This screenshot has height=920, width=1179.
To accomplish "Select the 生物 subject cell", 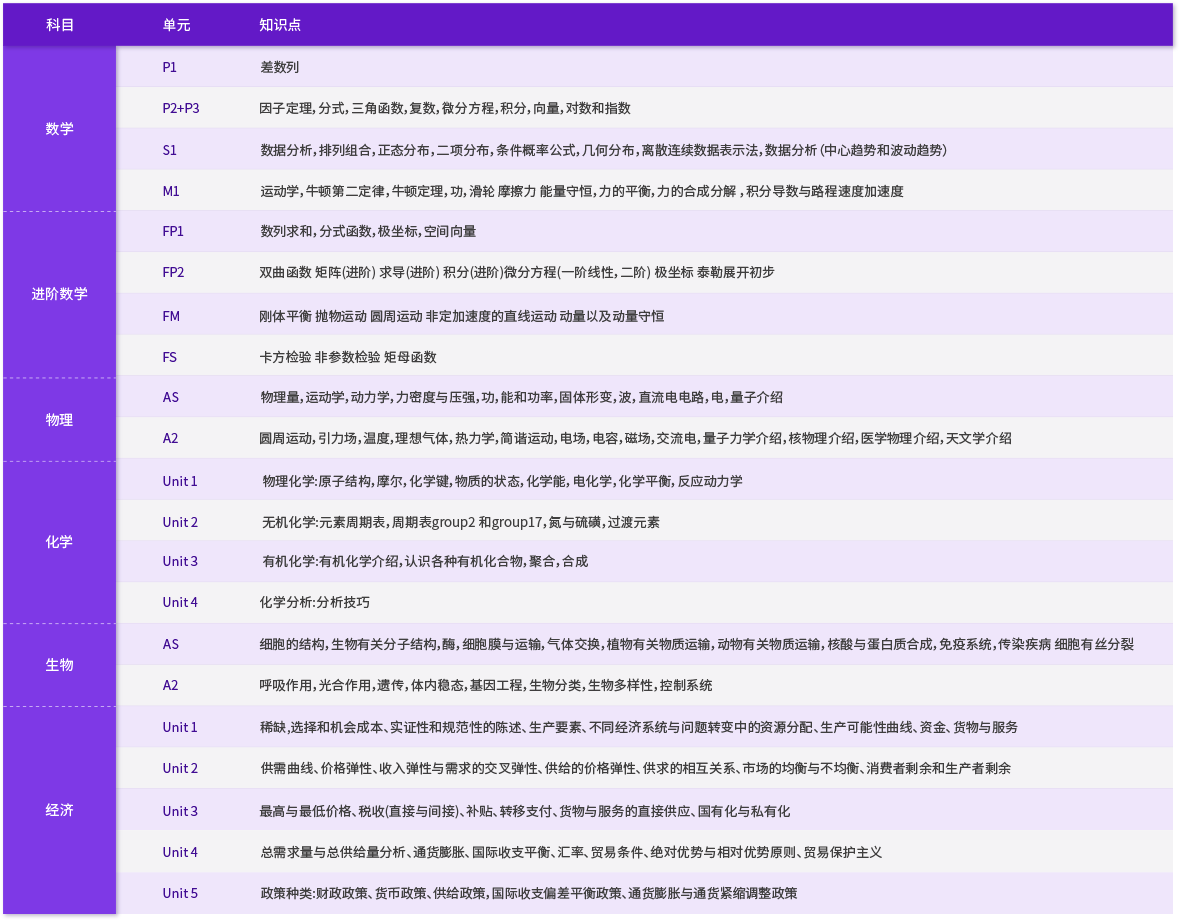I will pos(60,665).
